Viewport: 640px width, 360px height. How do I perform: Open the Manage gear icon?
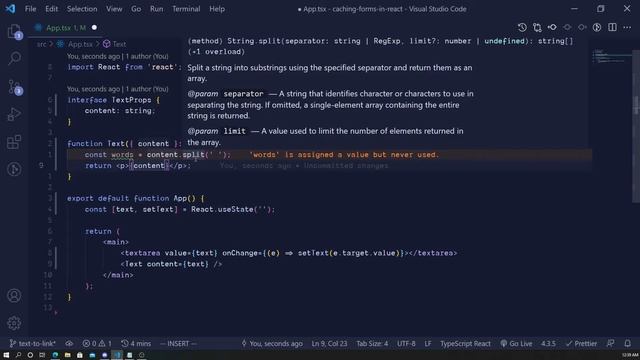[x=14, y=323]
